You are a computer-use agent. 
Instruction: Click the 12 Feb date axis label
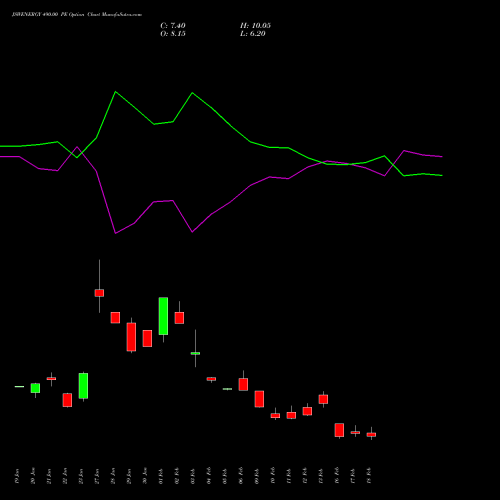(305, 476)
